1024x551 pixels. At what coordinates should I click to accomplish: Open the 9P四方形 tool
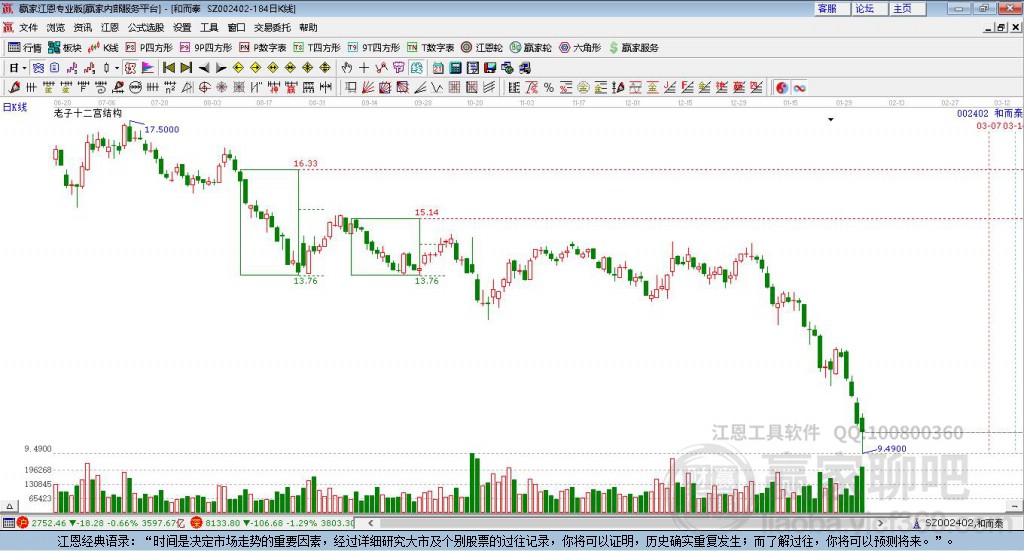click(206, 48)
